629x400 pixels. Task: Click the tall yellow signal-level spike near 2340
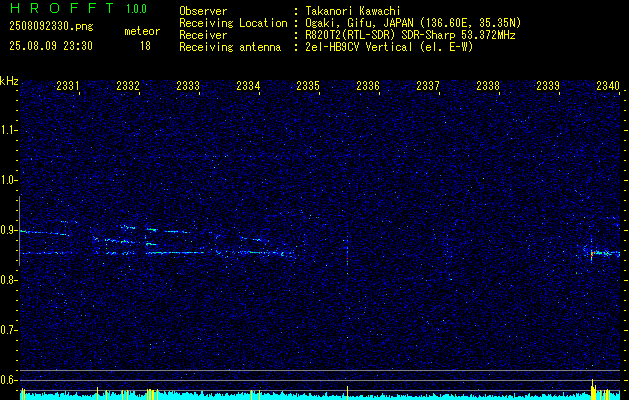coord(592,389)
